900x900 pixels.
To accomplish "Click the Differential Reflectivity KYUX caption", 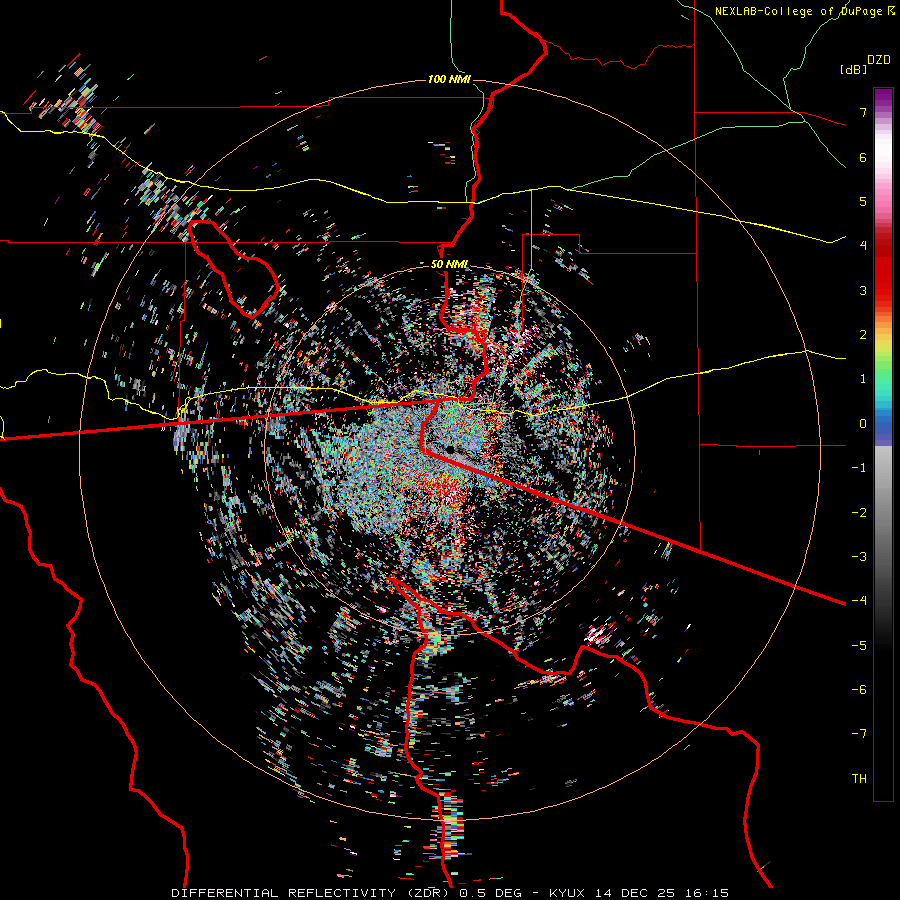I will 450,893.
